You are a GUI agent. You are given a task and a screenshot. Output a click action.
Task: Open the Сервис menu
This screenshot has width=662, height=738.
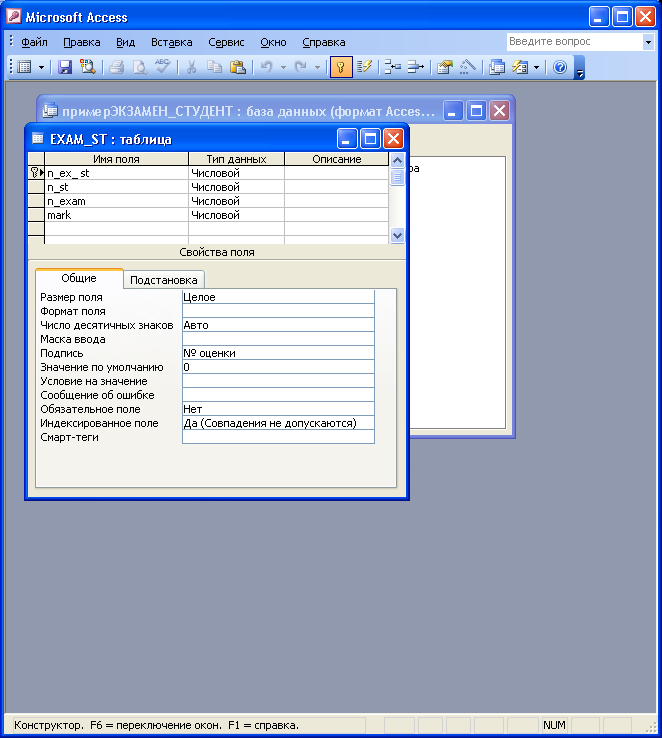(226, 42)
